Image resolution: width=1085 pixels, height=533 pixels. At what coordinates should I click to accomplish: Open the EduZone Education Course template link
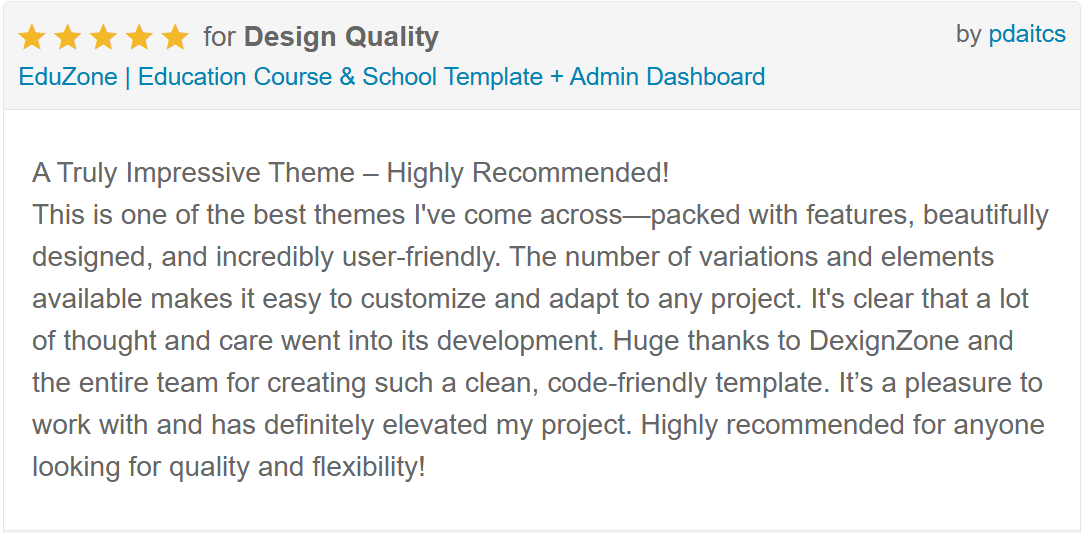[x=392, y=76]
